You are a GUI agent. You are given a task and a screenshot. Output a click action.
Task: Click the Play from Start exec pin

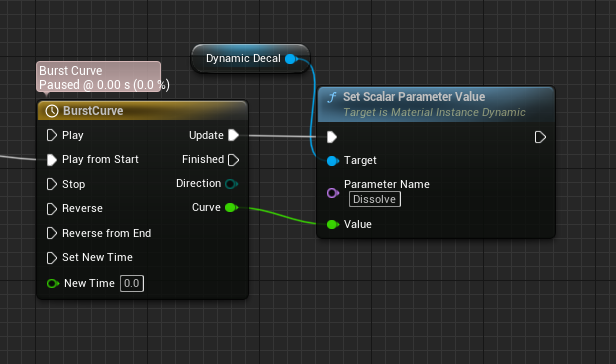[51, 160]
